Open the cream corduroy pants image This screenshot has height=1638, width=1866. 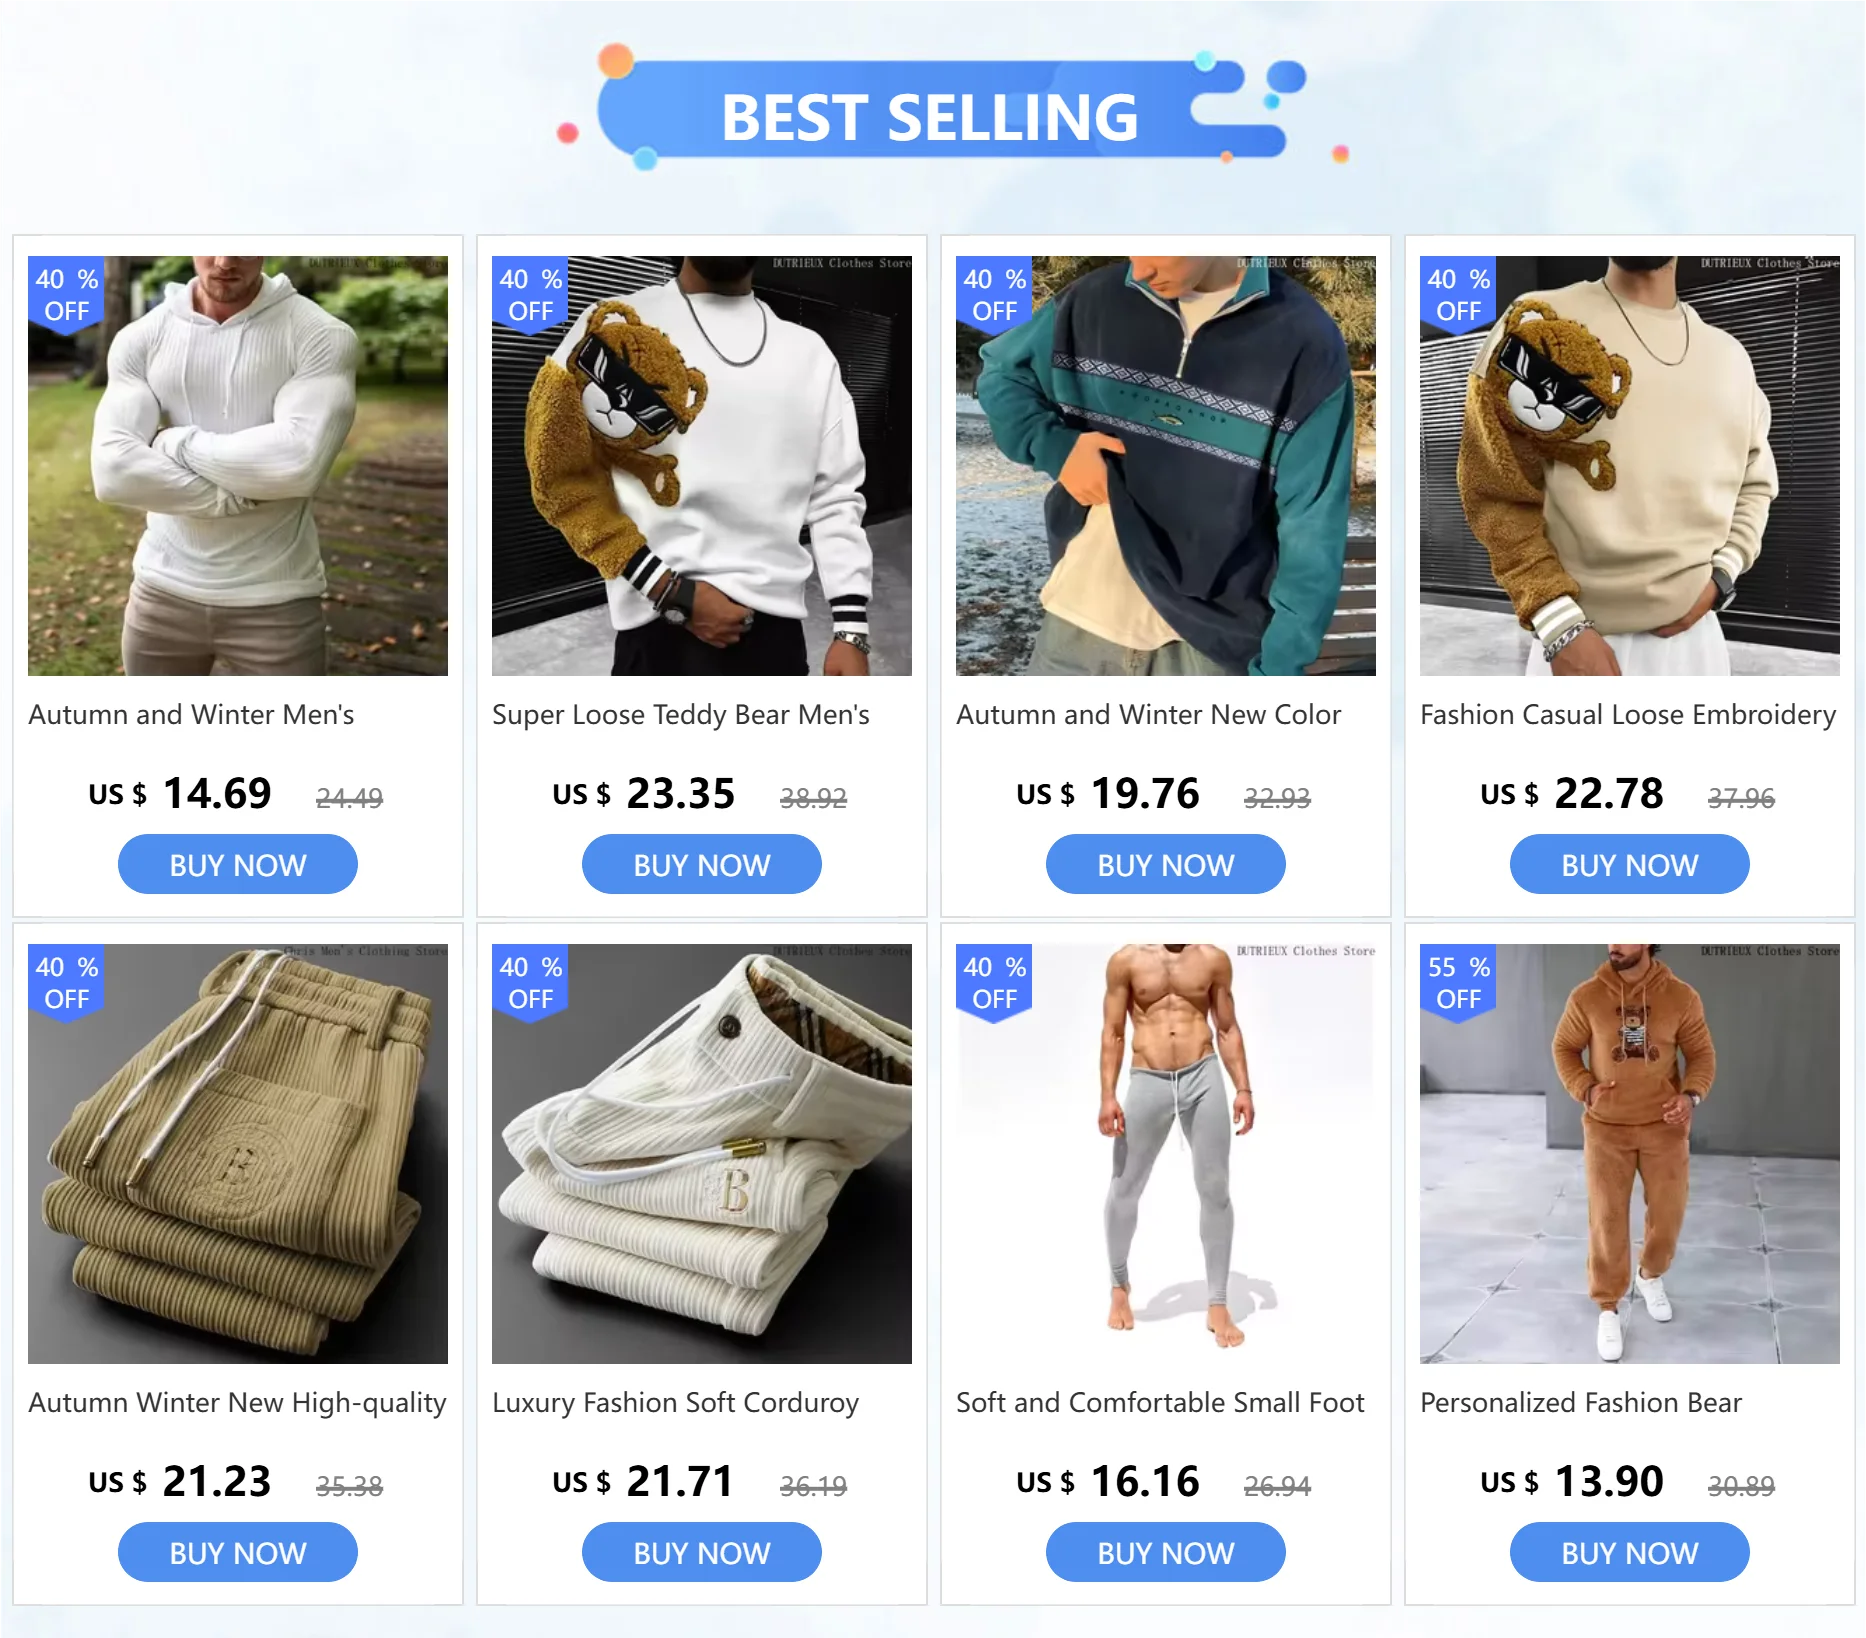702,1154
